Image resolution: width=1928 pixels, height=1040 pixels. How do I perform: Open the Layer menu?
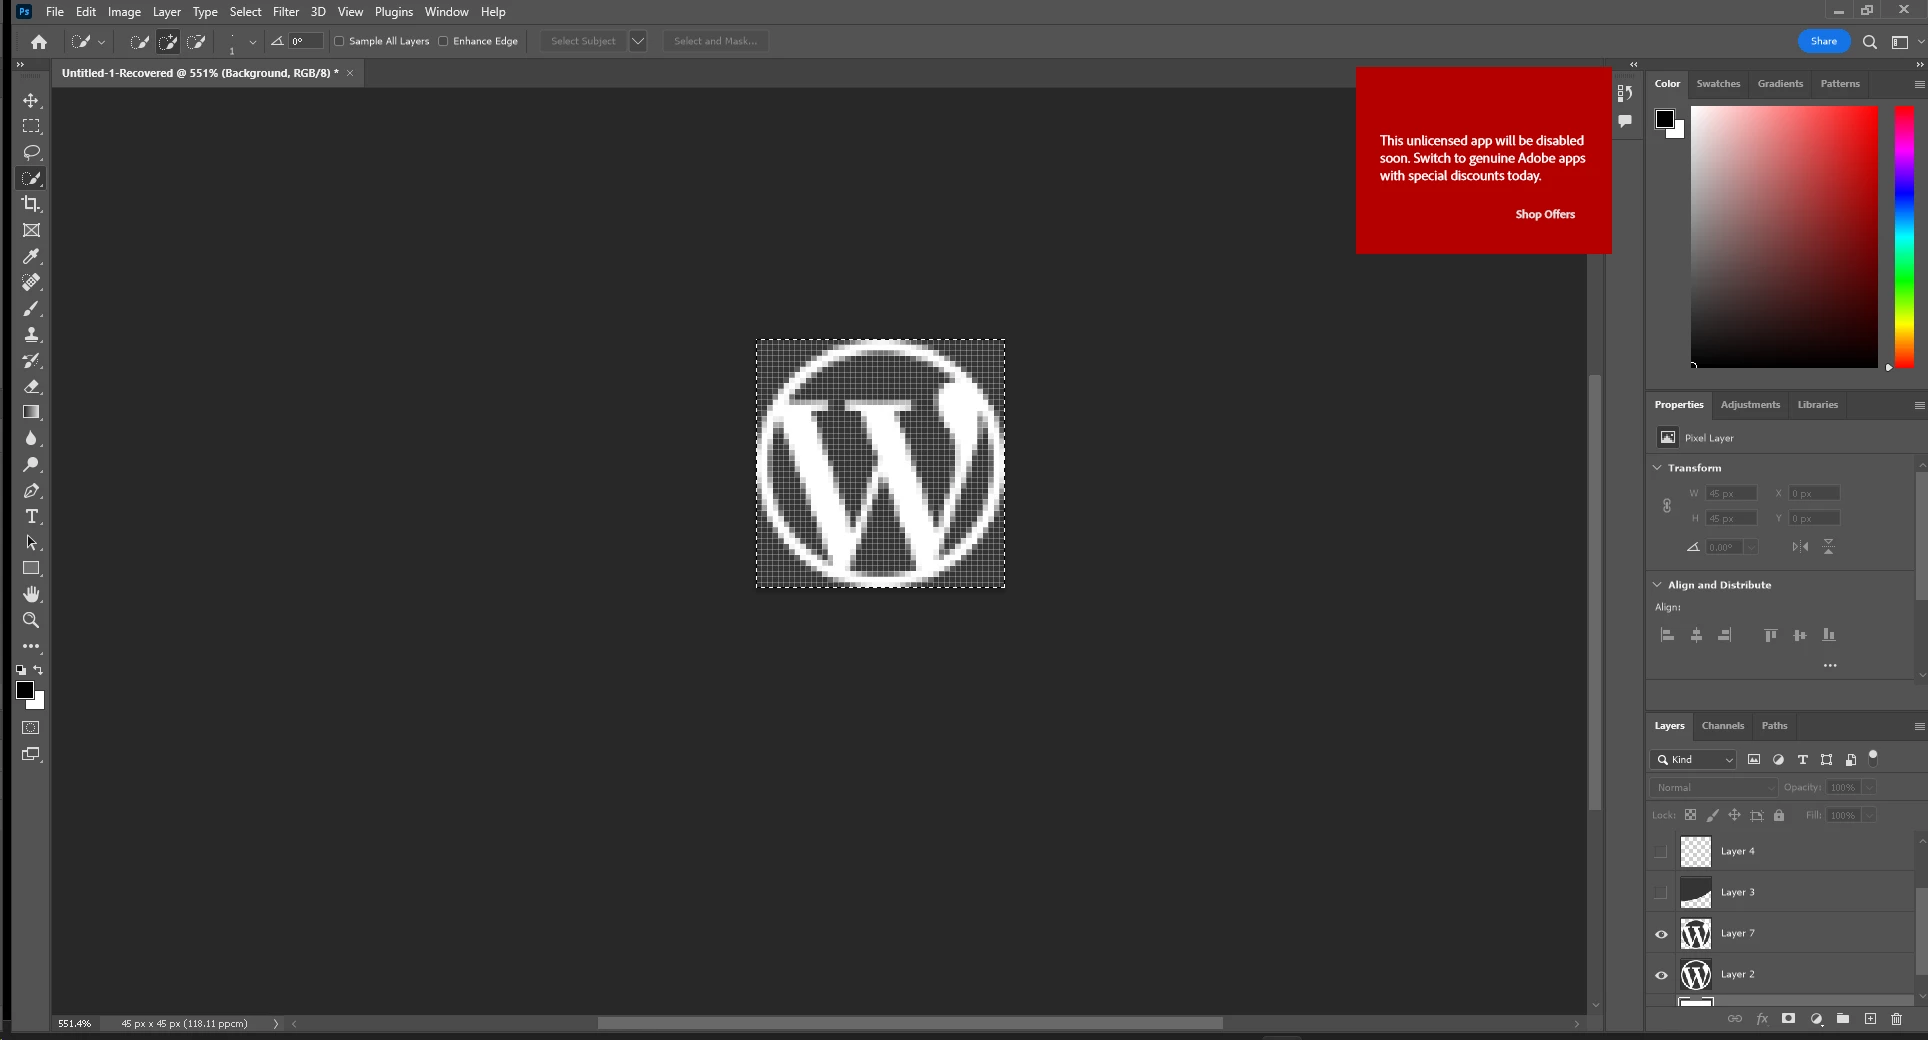167,12
